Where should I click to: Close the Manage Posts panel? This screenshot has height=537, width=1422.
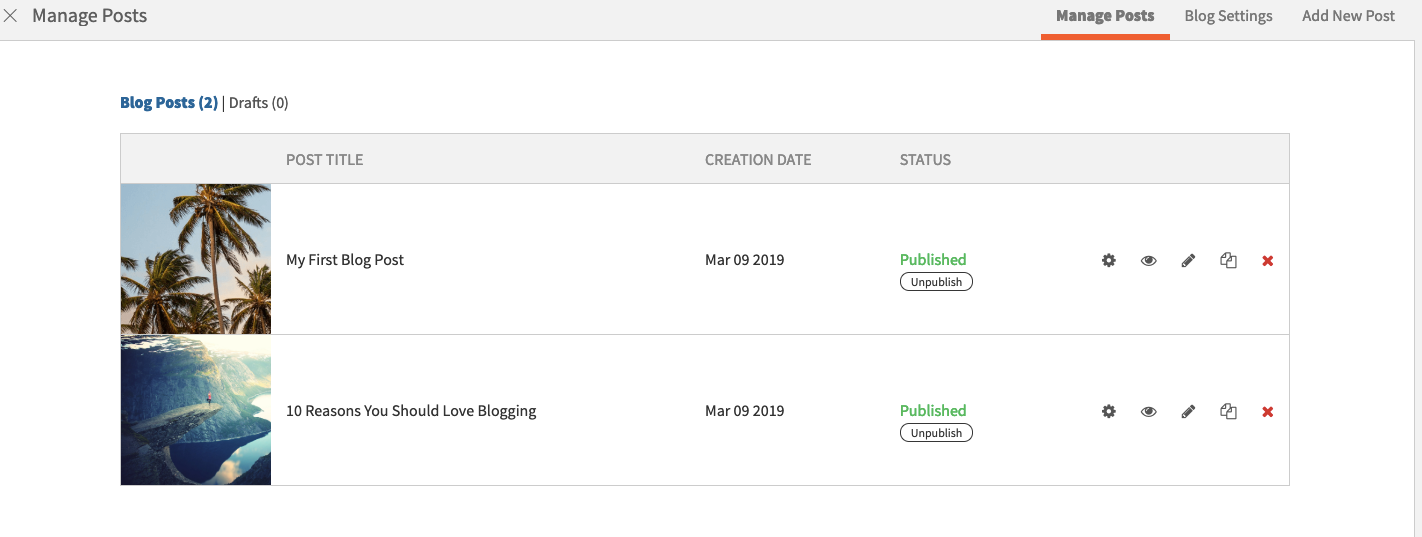[x=11, y=16]
